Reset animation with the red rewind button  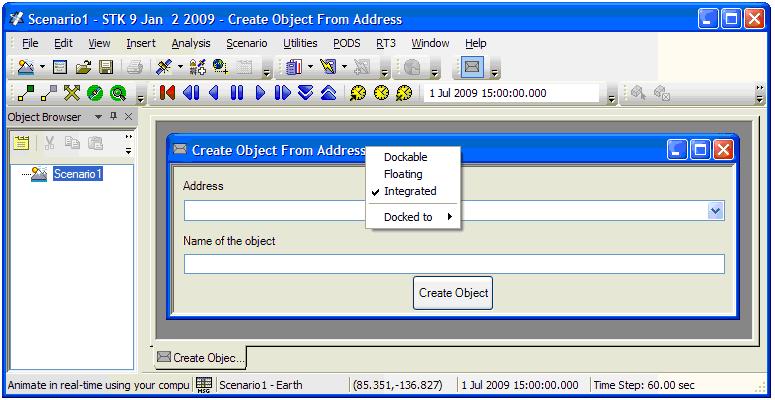tap(167, 94)
